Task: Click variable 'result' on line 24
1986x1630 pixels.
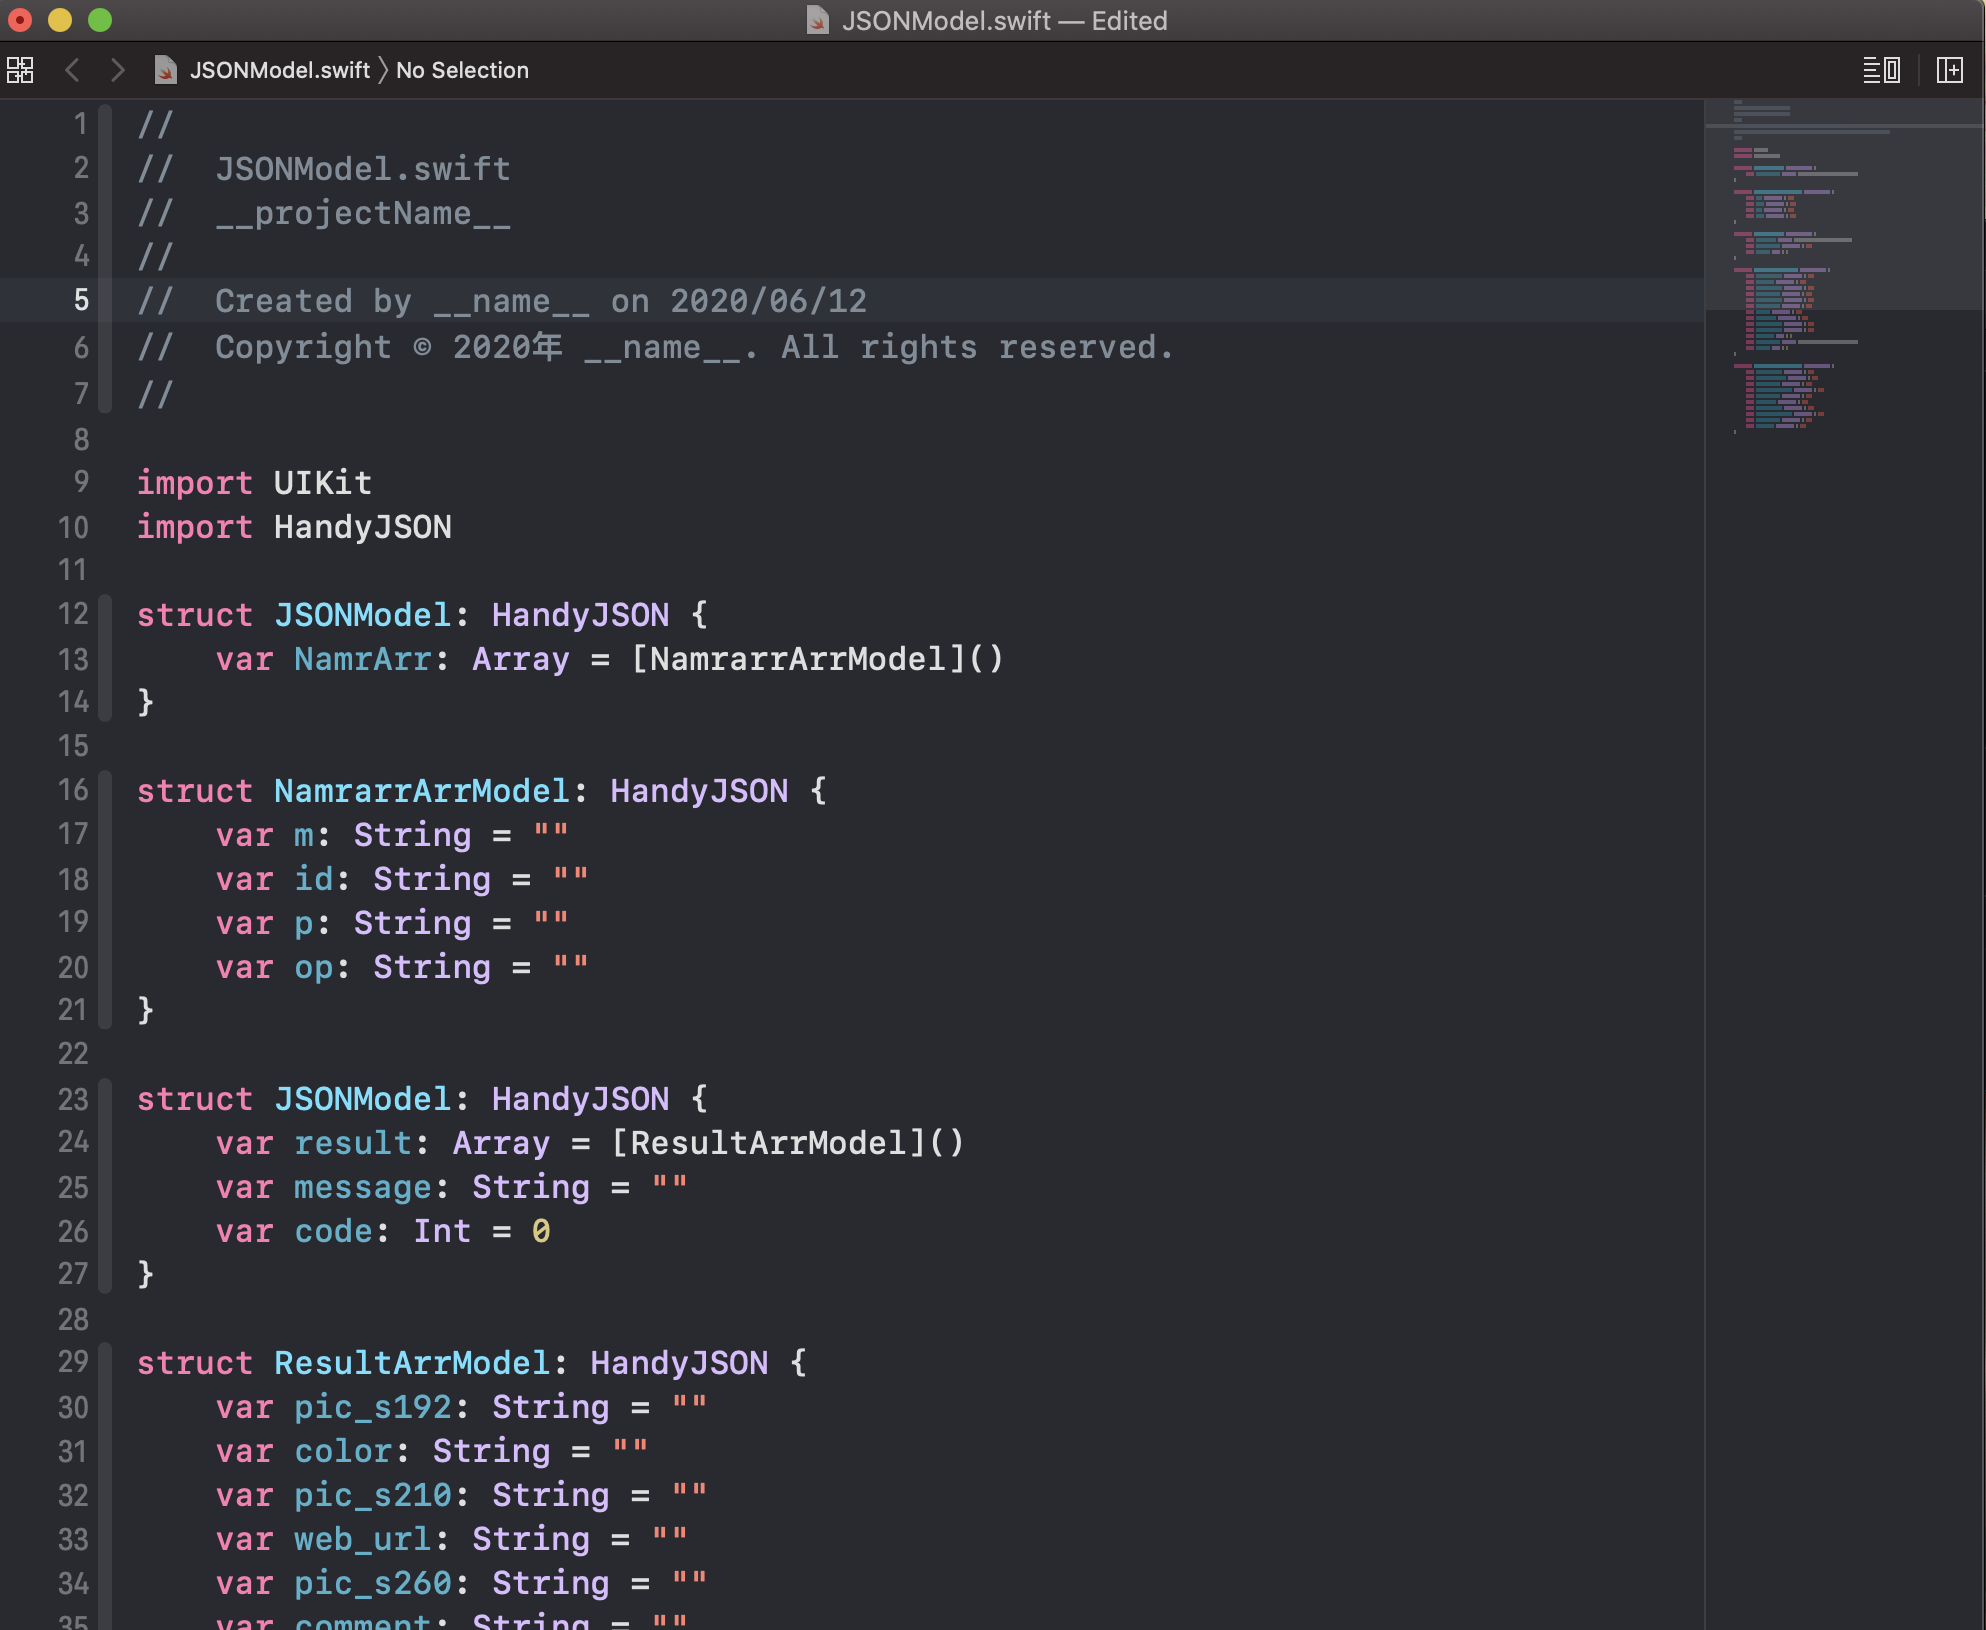Action: click(353, 1142)
